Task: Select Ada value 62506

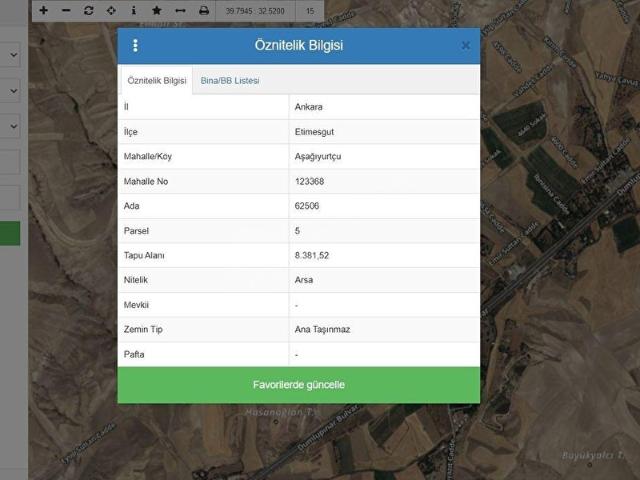Action: pyautogui.click(x=307, y=206)
